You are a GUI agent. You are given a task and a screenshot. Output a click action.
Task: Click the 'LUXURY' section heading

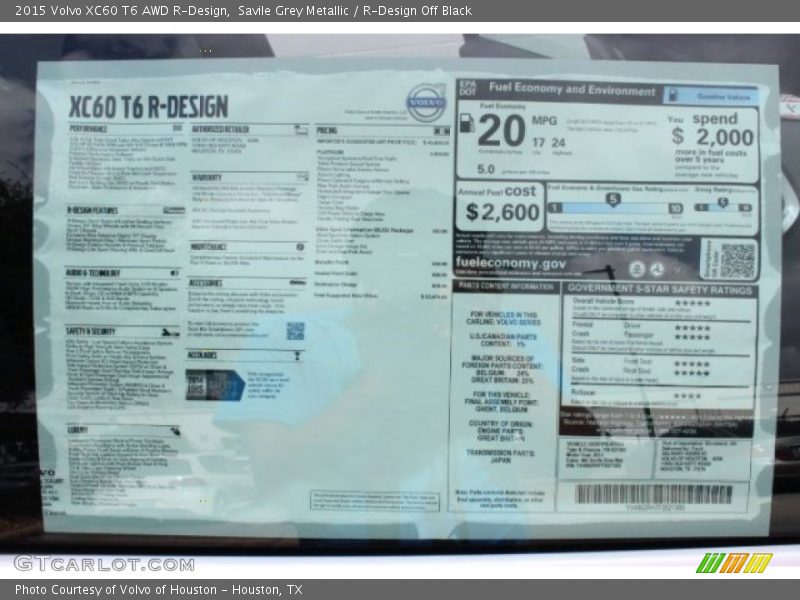coord(78,430)
